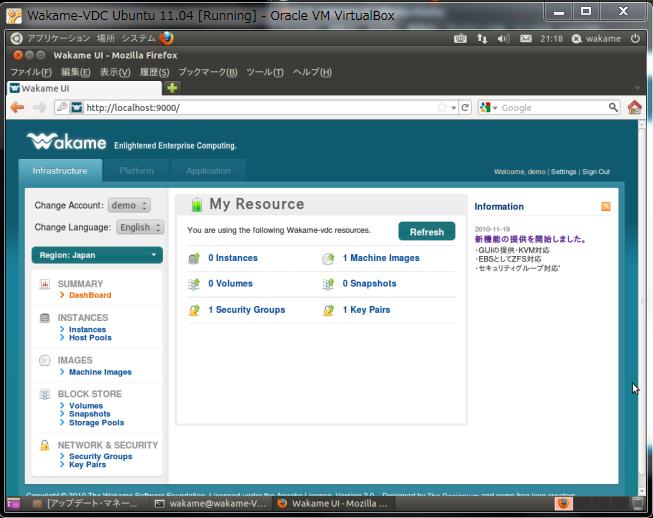Click the reload page icon
653x518 pixels.
[465, 107]
